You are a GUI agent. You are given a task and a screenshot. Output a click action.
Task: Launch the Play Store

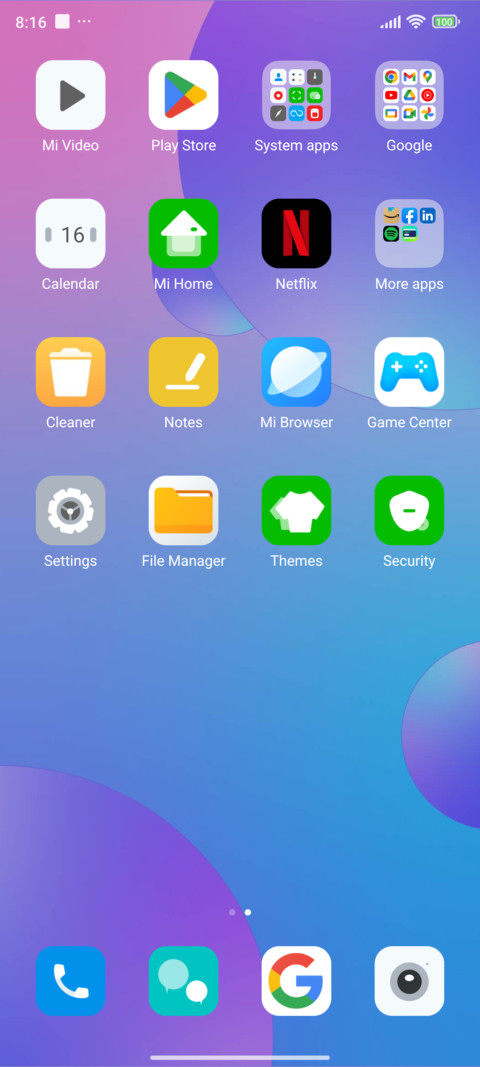point(183,95)
